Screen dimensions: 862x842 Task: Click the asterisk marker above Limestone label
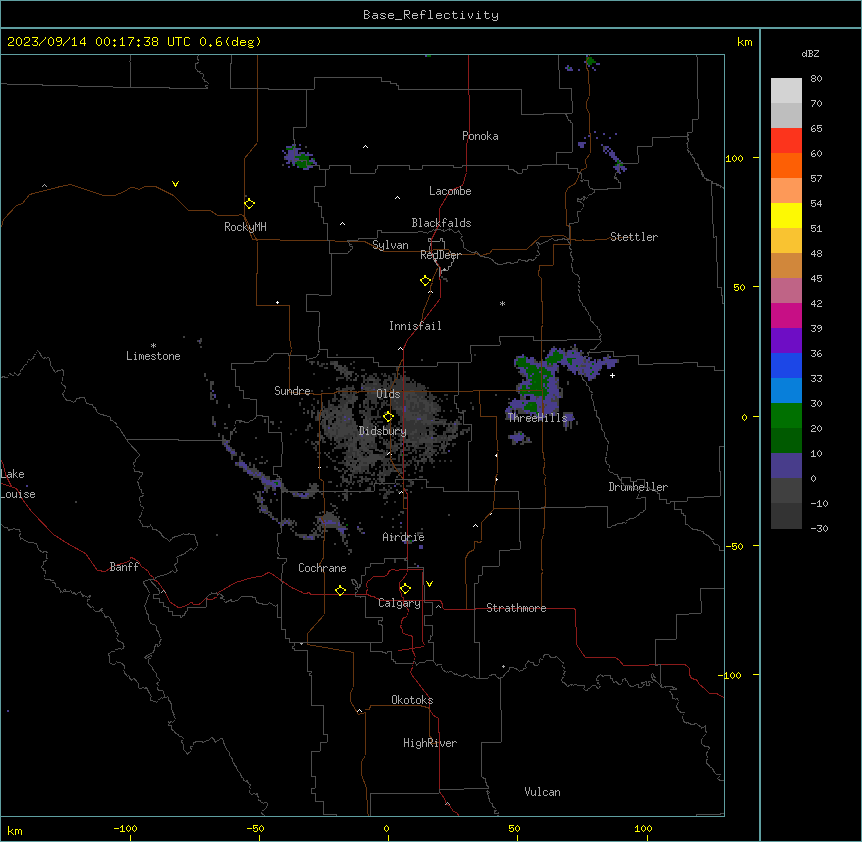coord(153,346)
